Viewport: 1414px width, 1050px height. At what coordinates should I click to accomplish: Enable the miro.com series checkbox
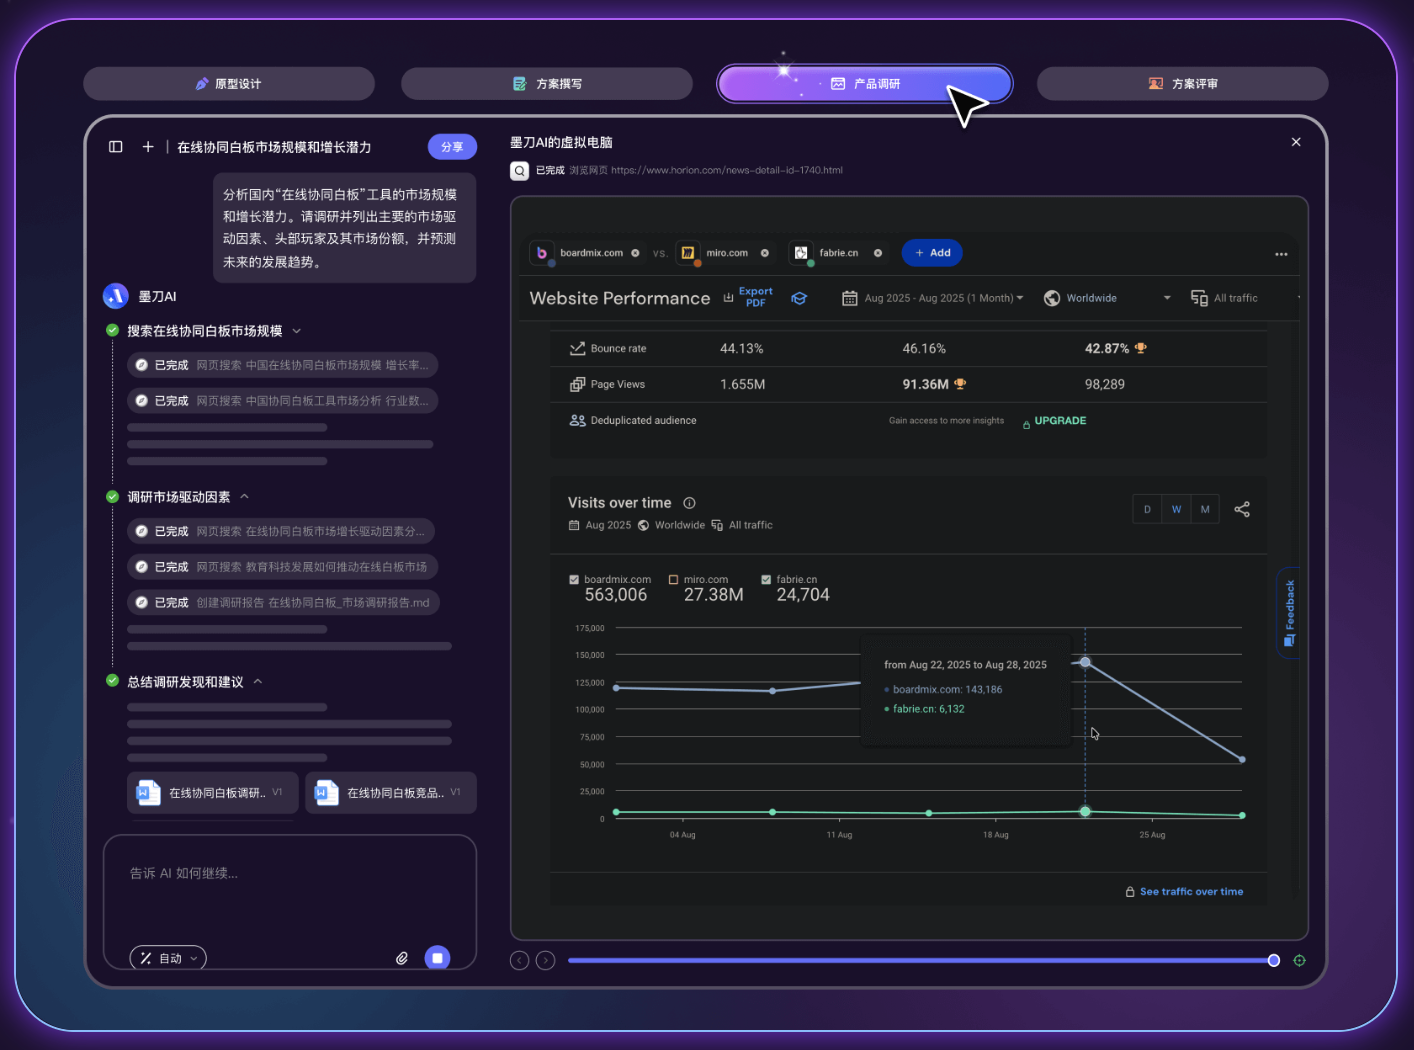coord(674,580)
